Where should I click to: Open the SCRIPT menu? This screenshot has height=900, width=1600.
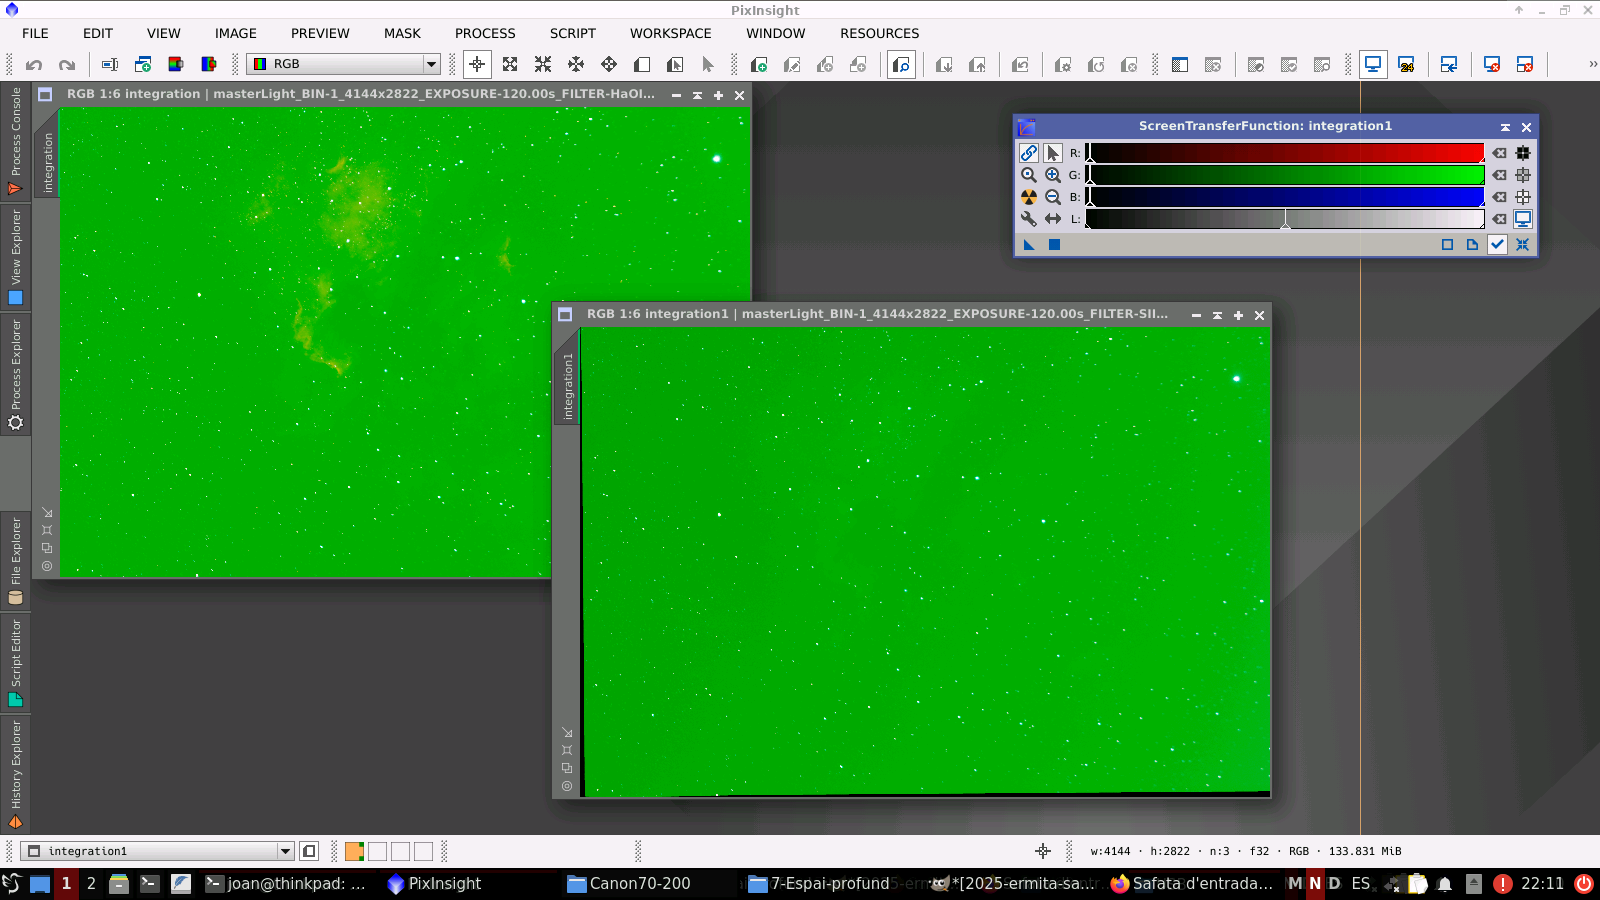pos(572,33)
